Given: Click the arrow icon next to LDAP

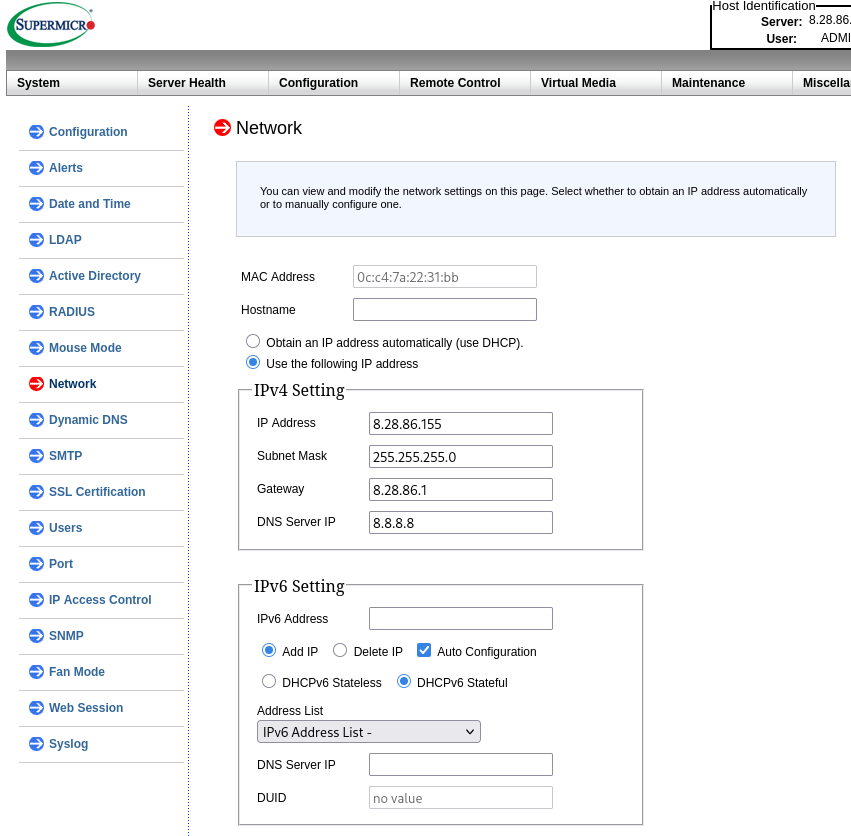Looking at the screenshot, I should pyautogui.click(x=36, y=240).
